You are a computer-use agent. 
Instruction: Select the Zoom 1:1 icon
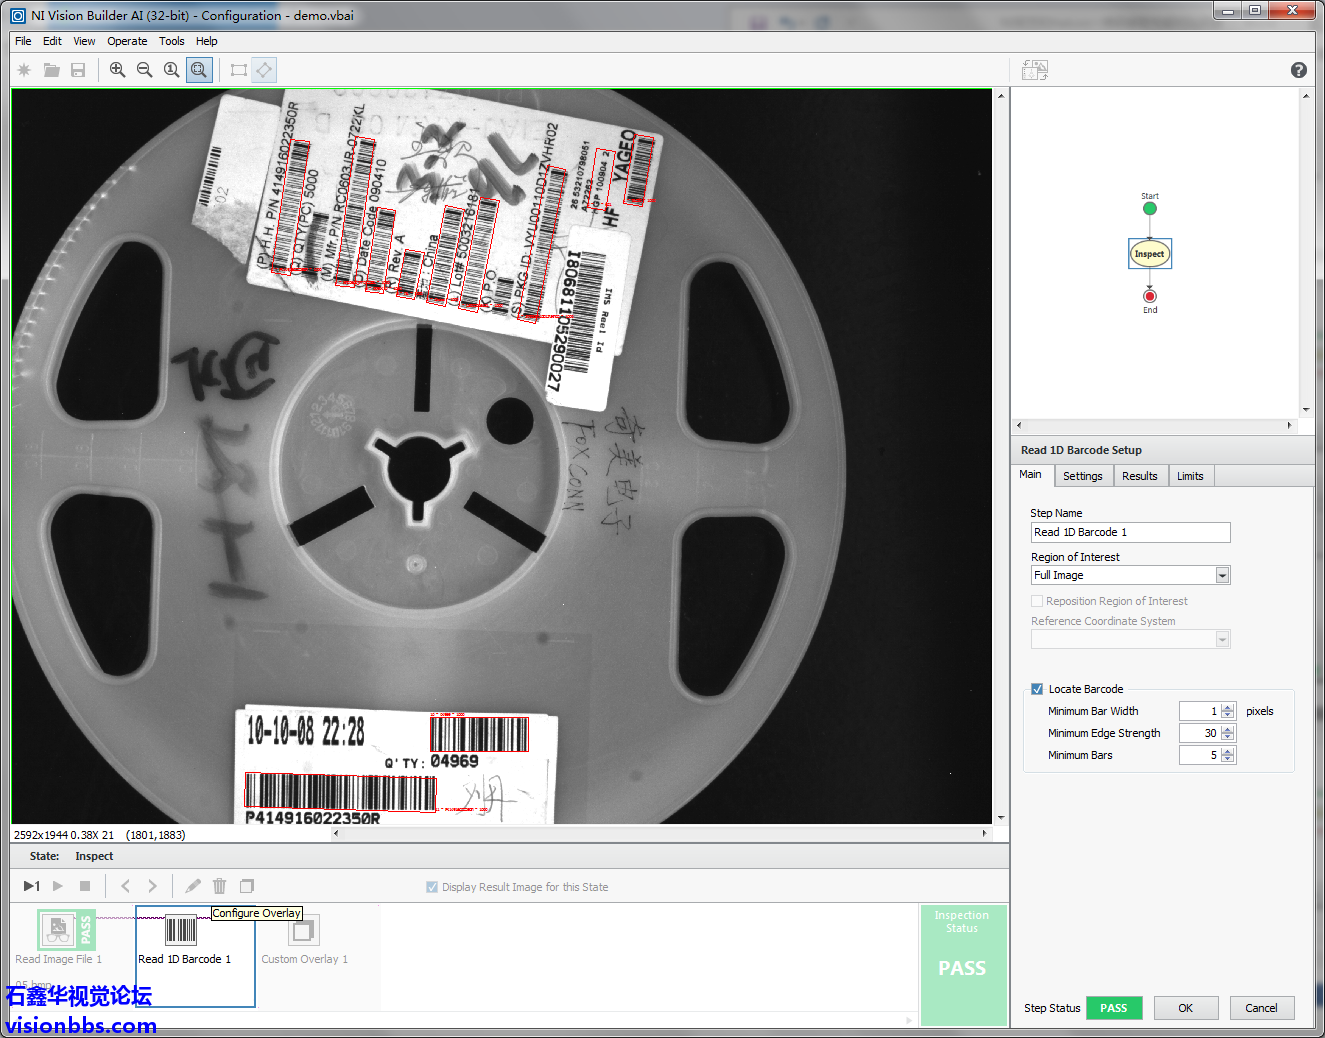[171, 70]
